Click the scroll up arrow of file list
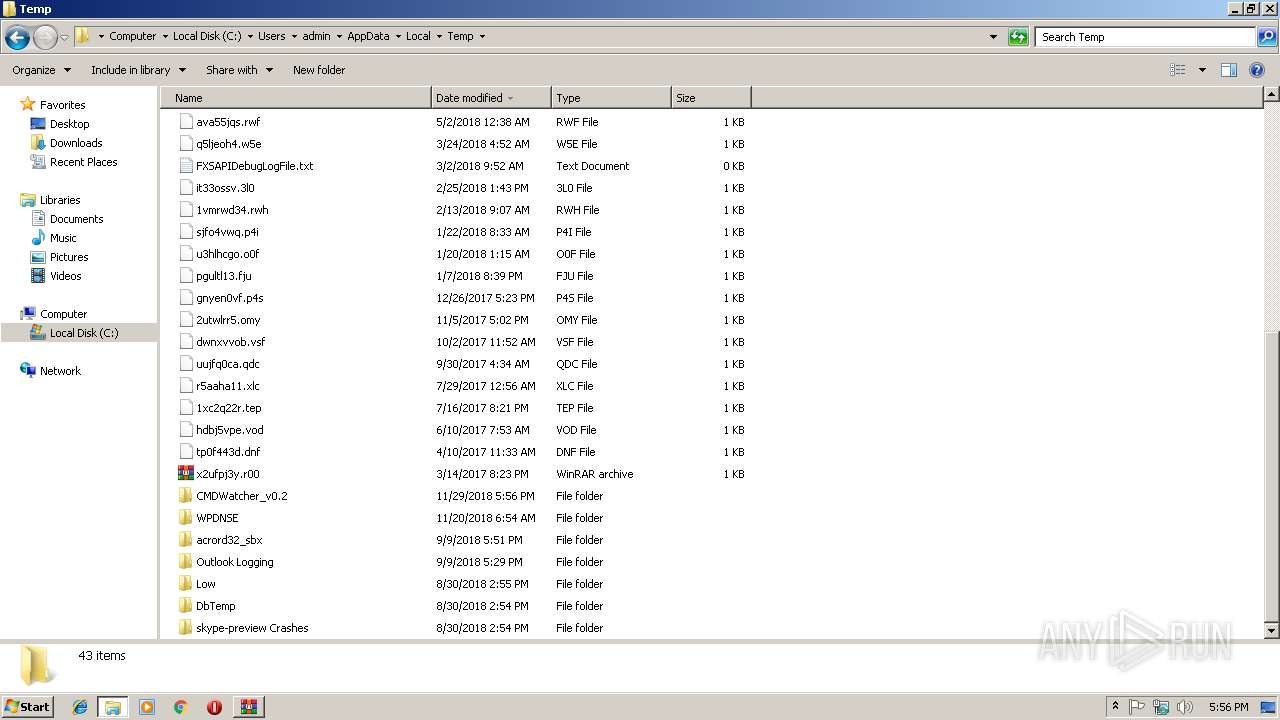Screen dimensions: 1280x720 (1271, 95)
